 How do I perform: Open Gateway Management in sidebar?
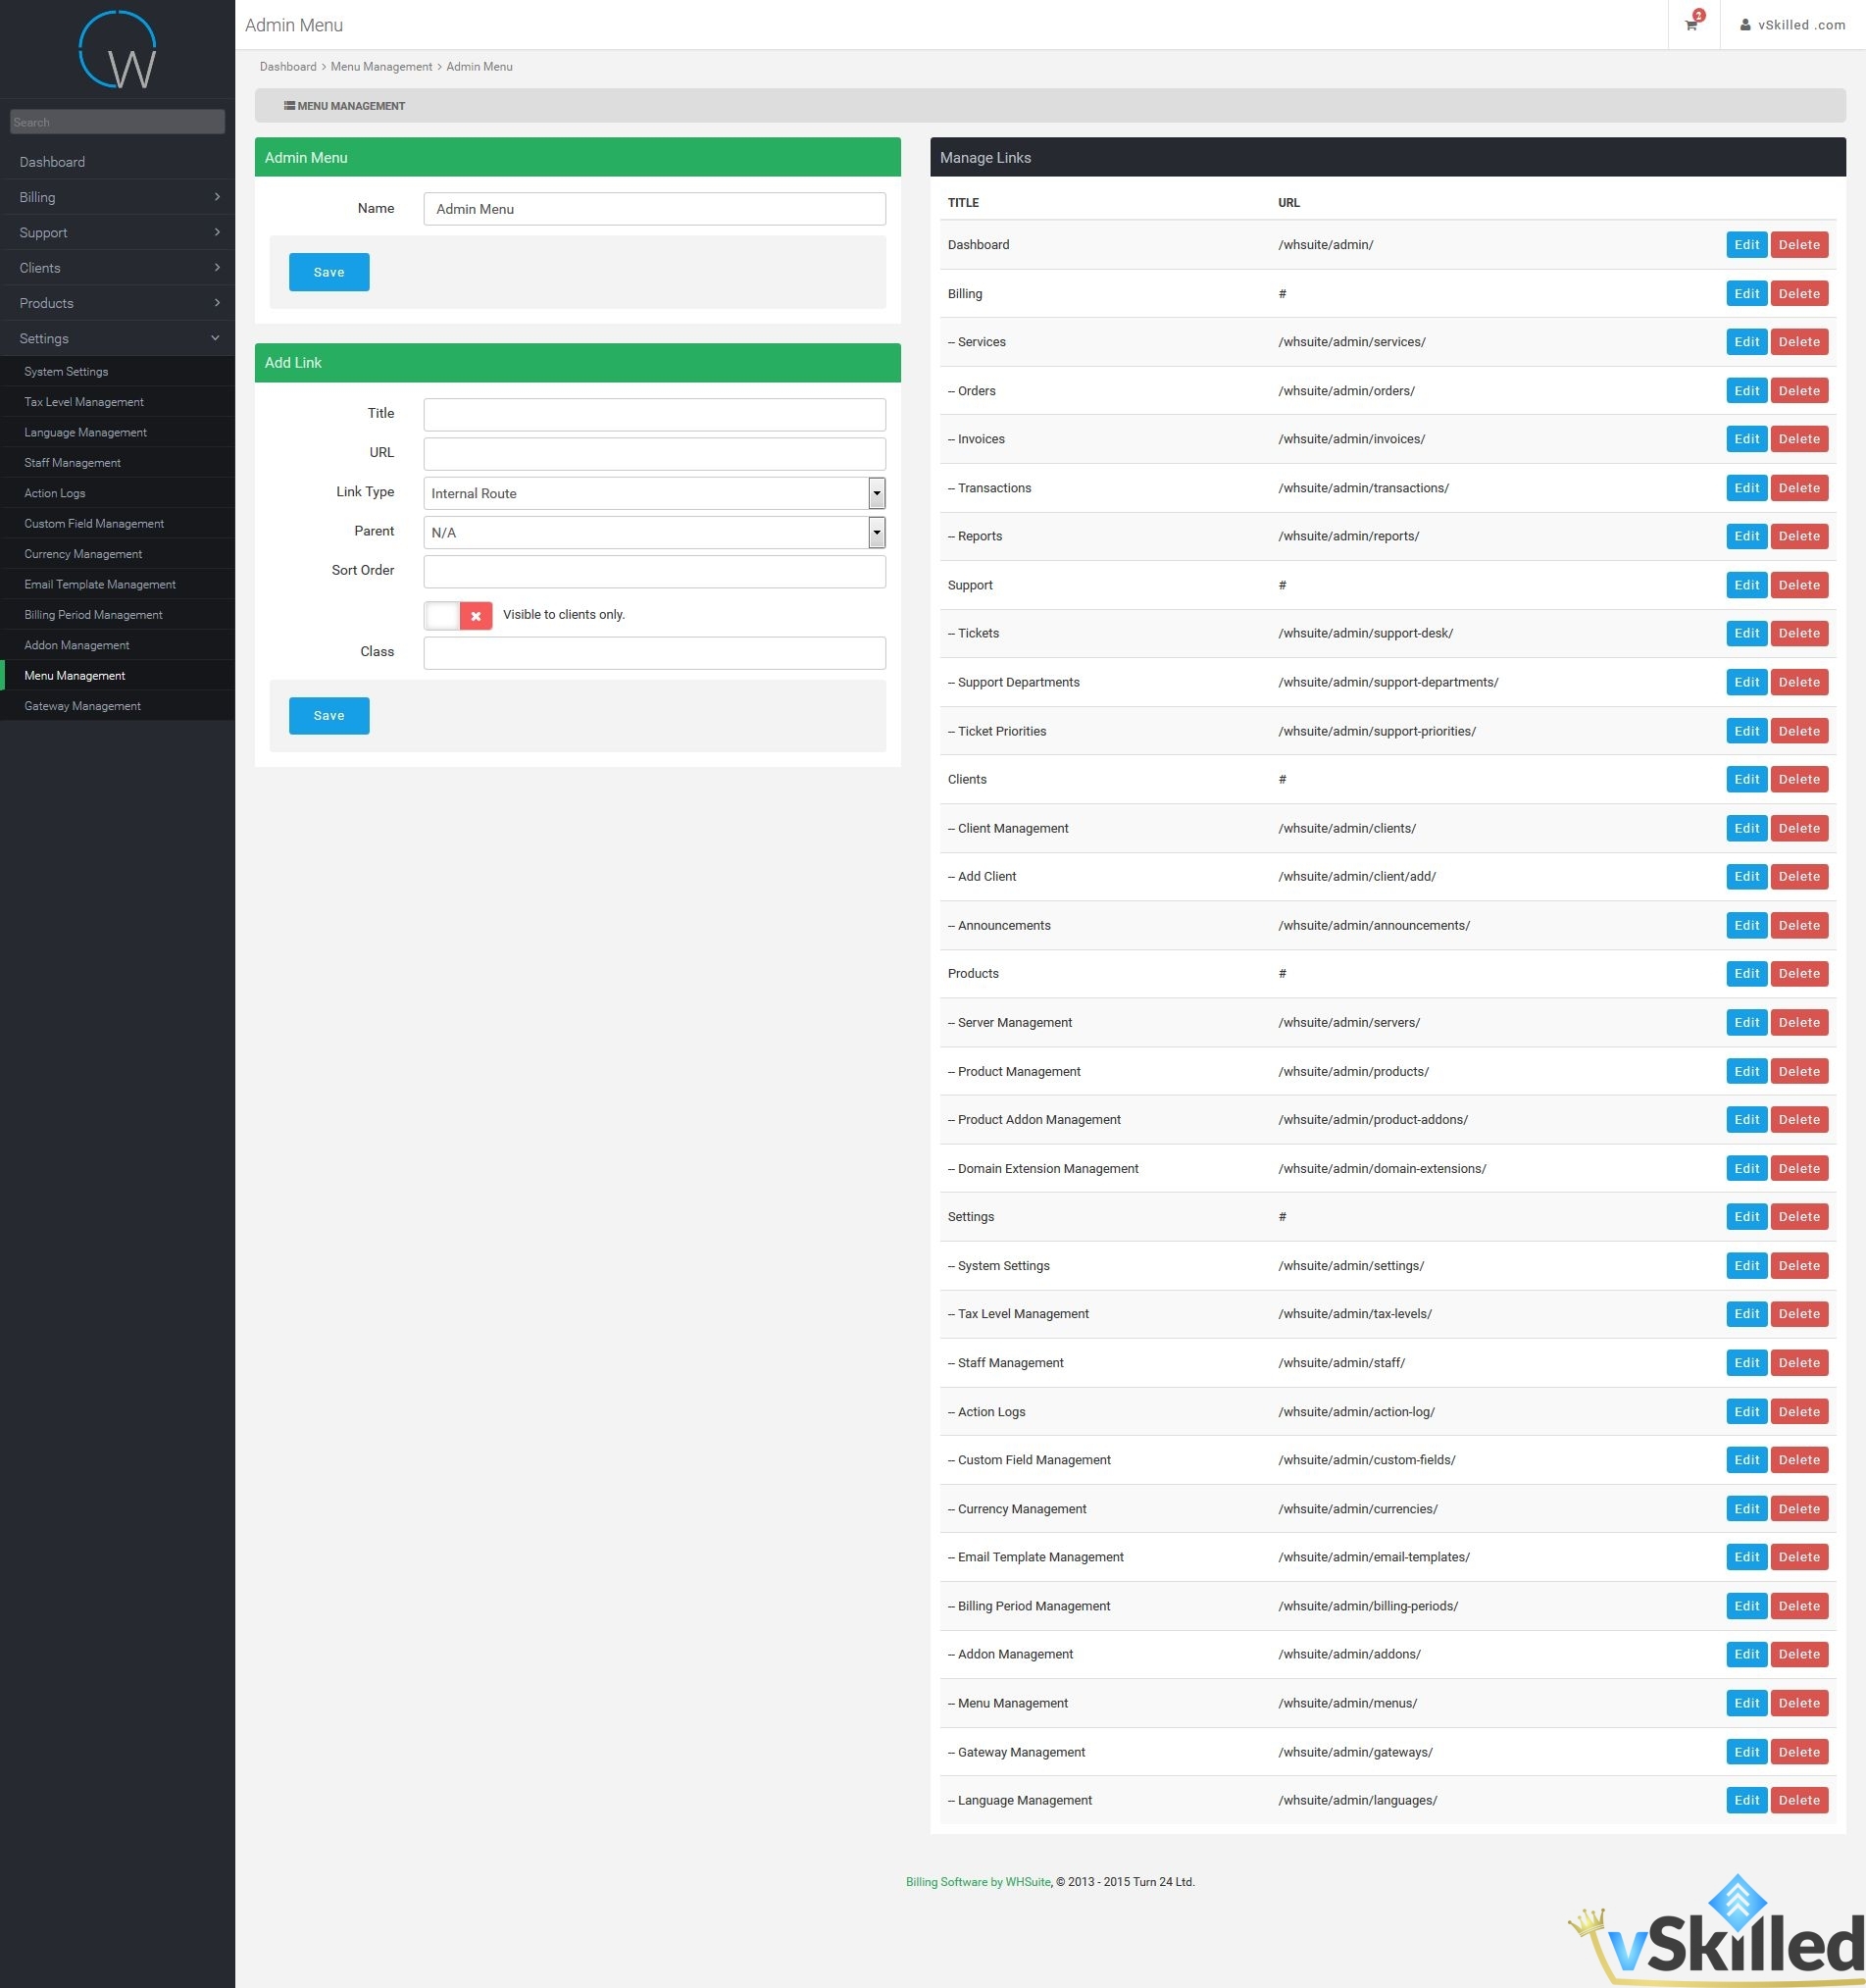(x=117, y=706)
